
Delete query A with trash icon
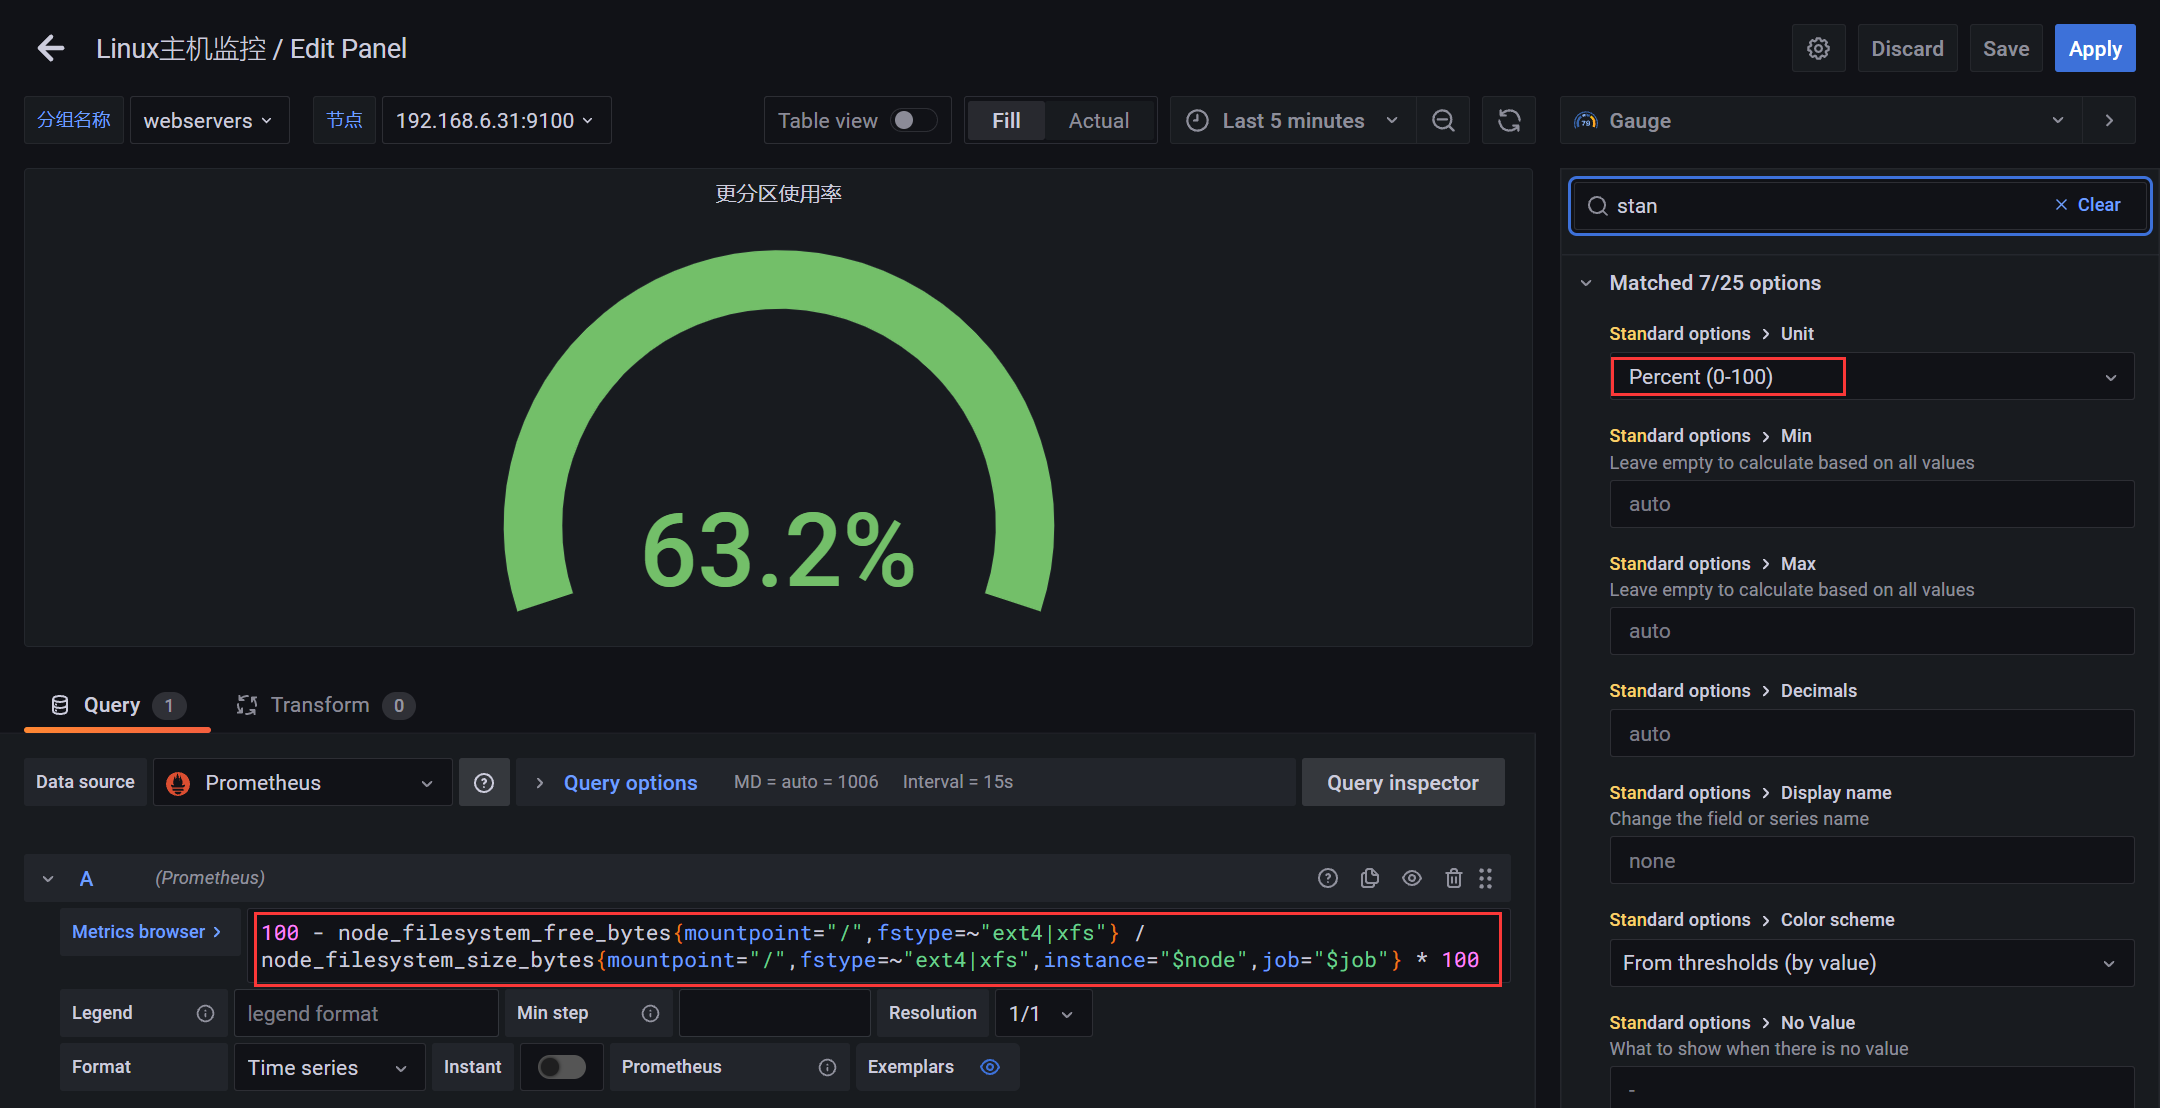(x=1453, y=878)
